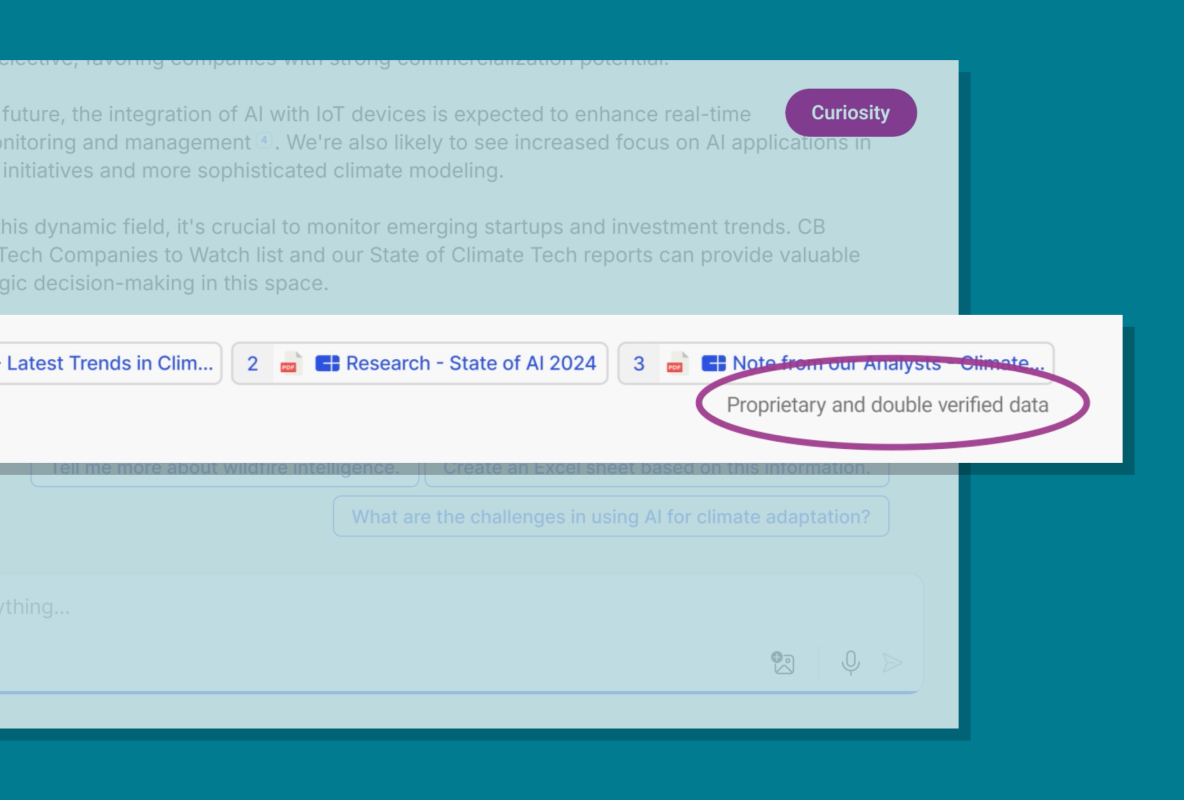Screen dimensions: 1184x800
Task: Click the number 2 source badge
Action: click(252, 364)
